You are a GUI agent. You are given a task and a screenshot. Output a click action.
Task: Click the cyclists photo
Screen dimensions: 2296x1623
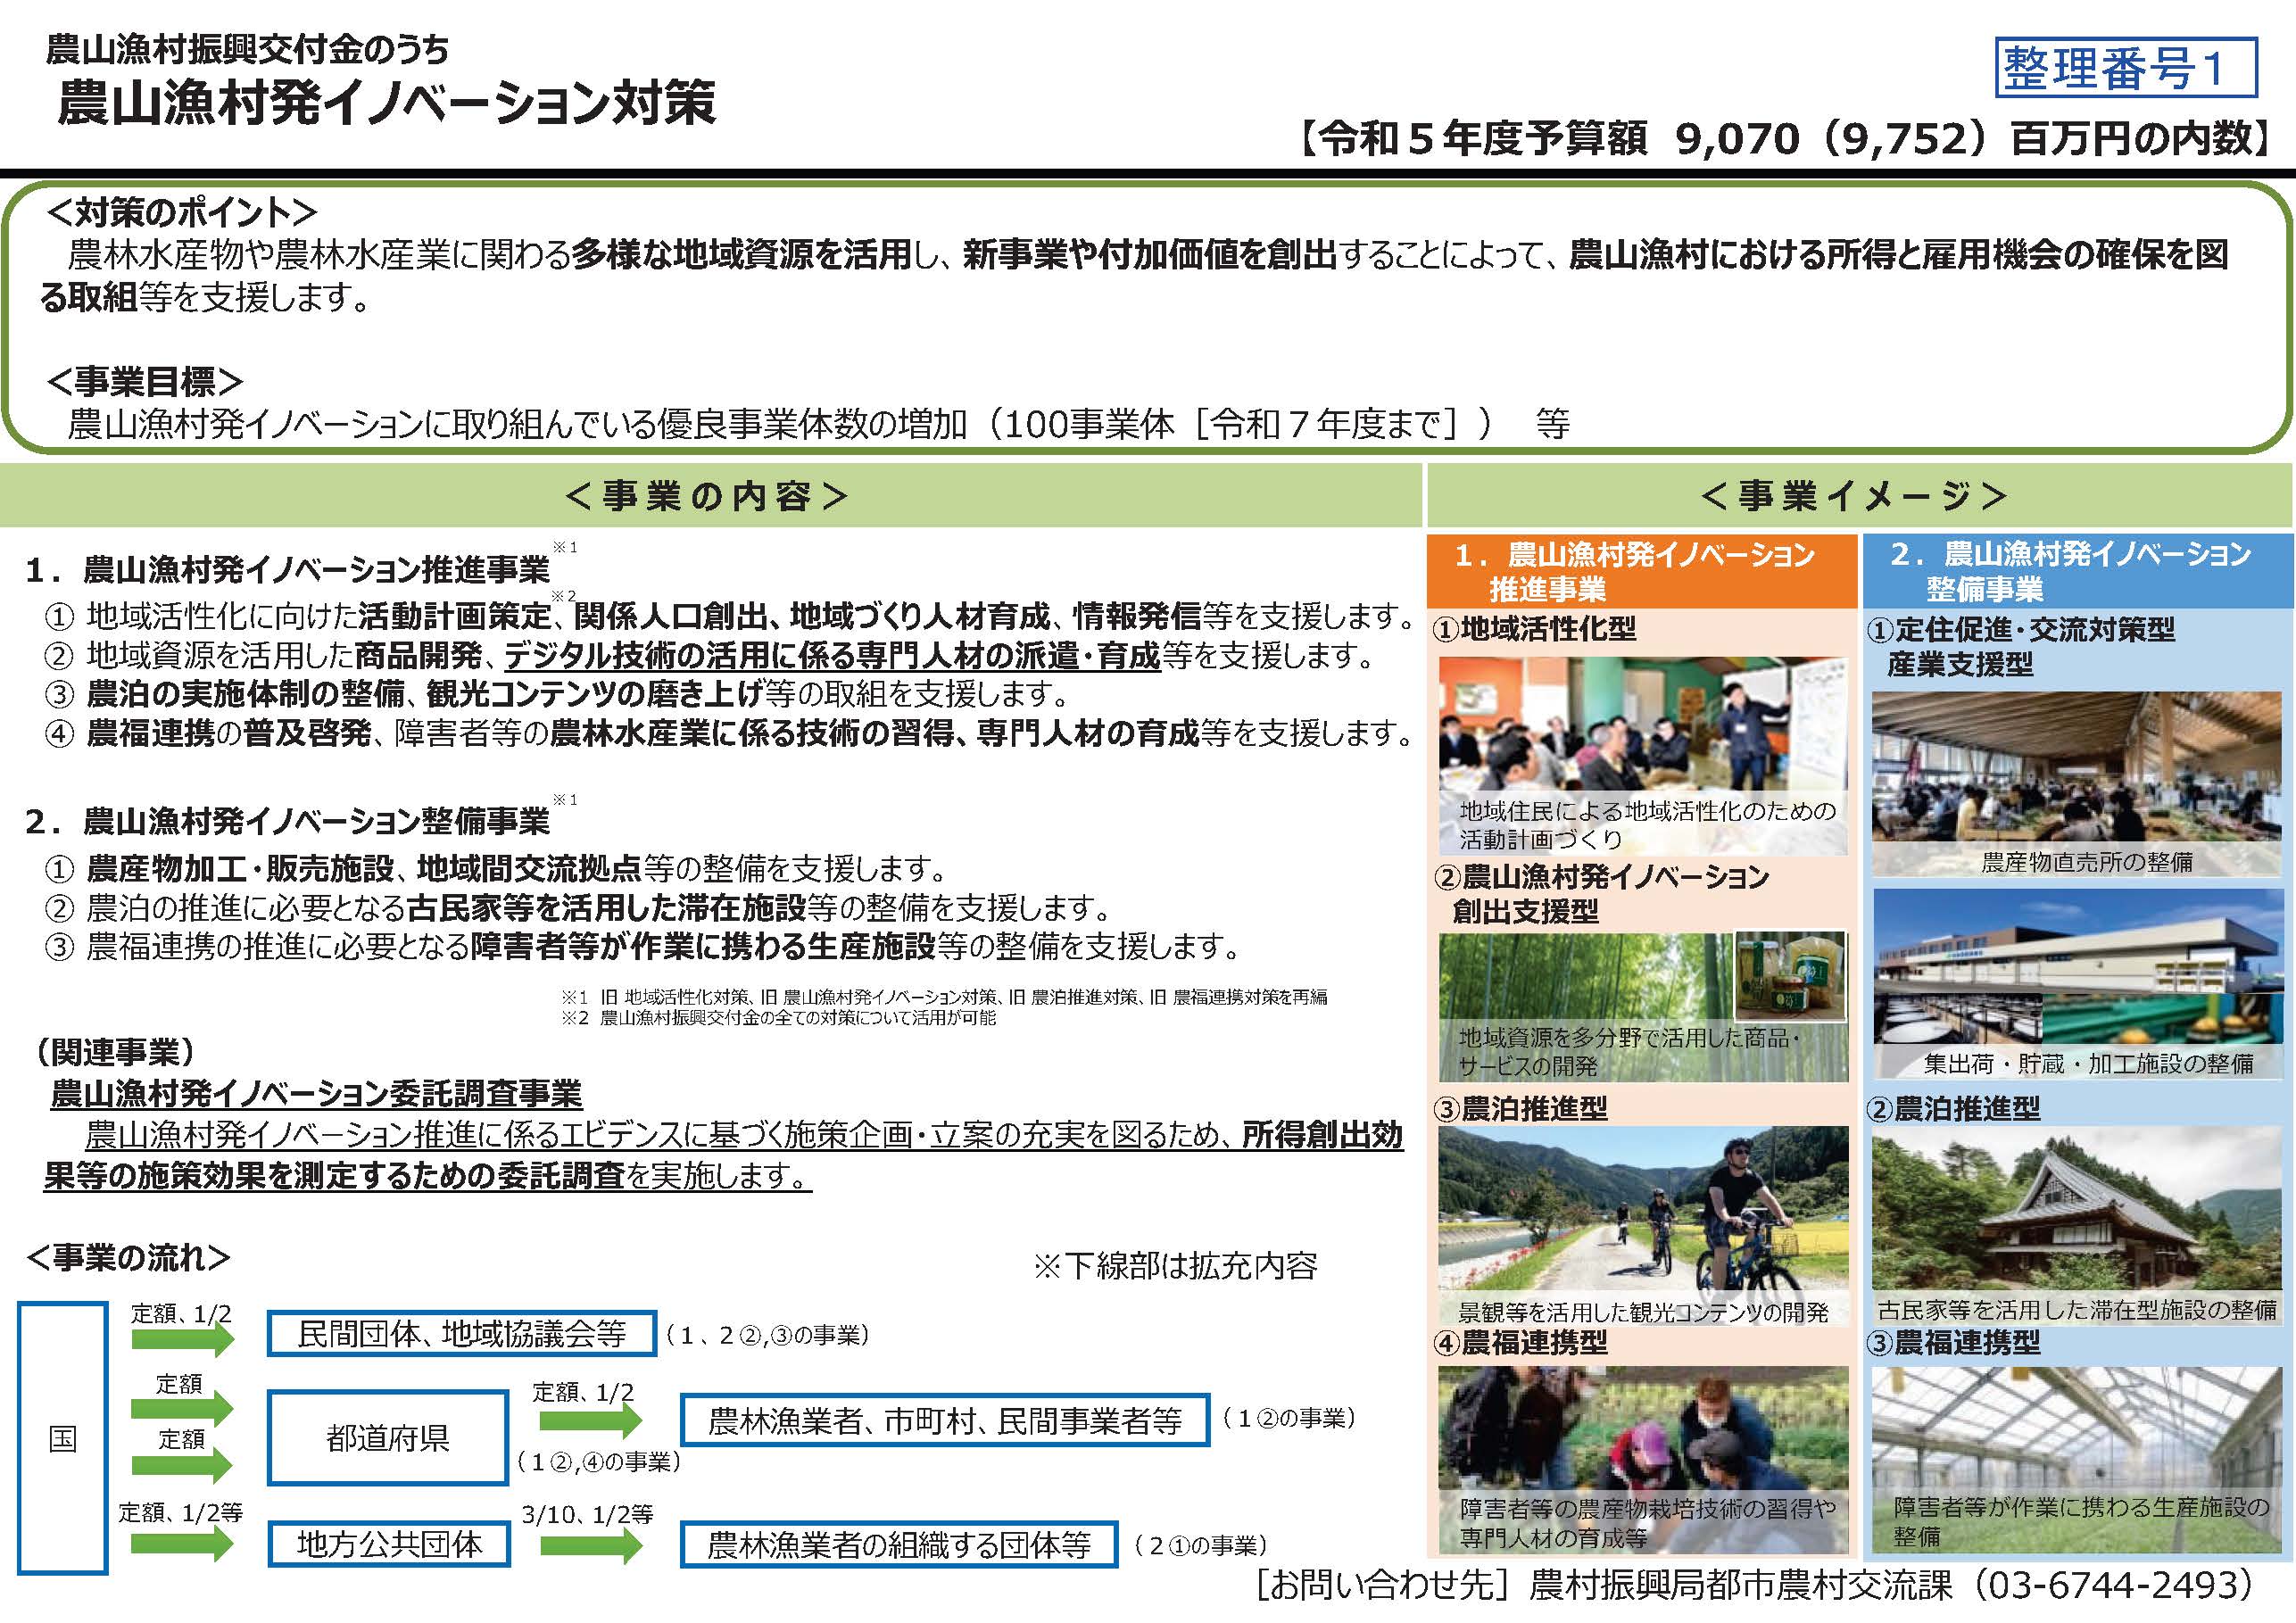point(1643,1226)
